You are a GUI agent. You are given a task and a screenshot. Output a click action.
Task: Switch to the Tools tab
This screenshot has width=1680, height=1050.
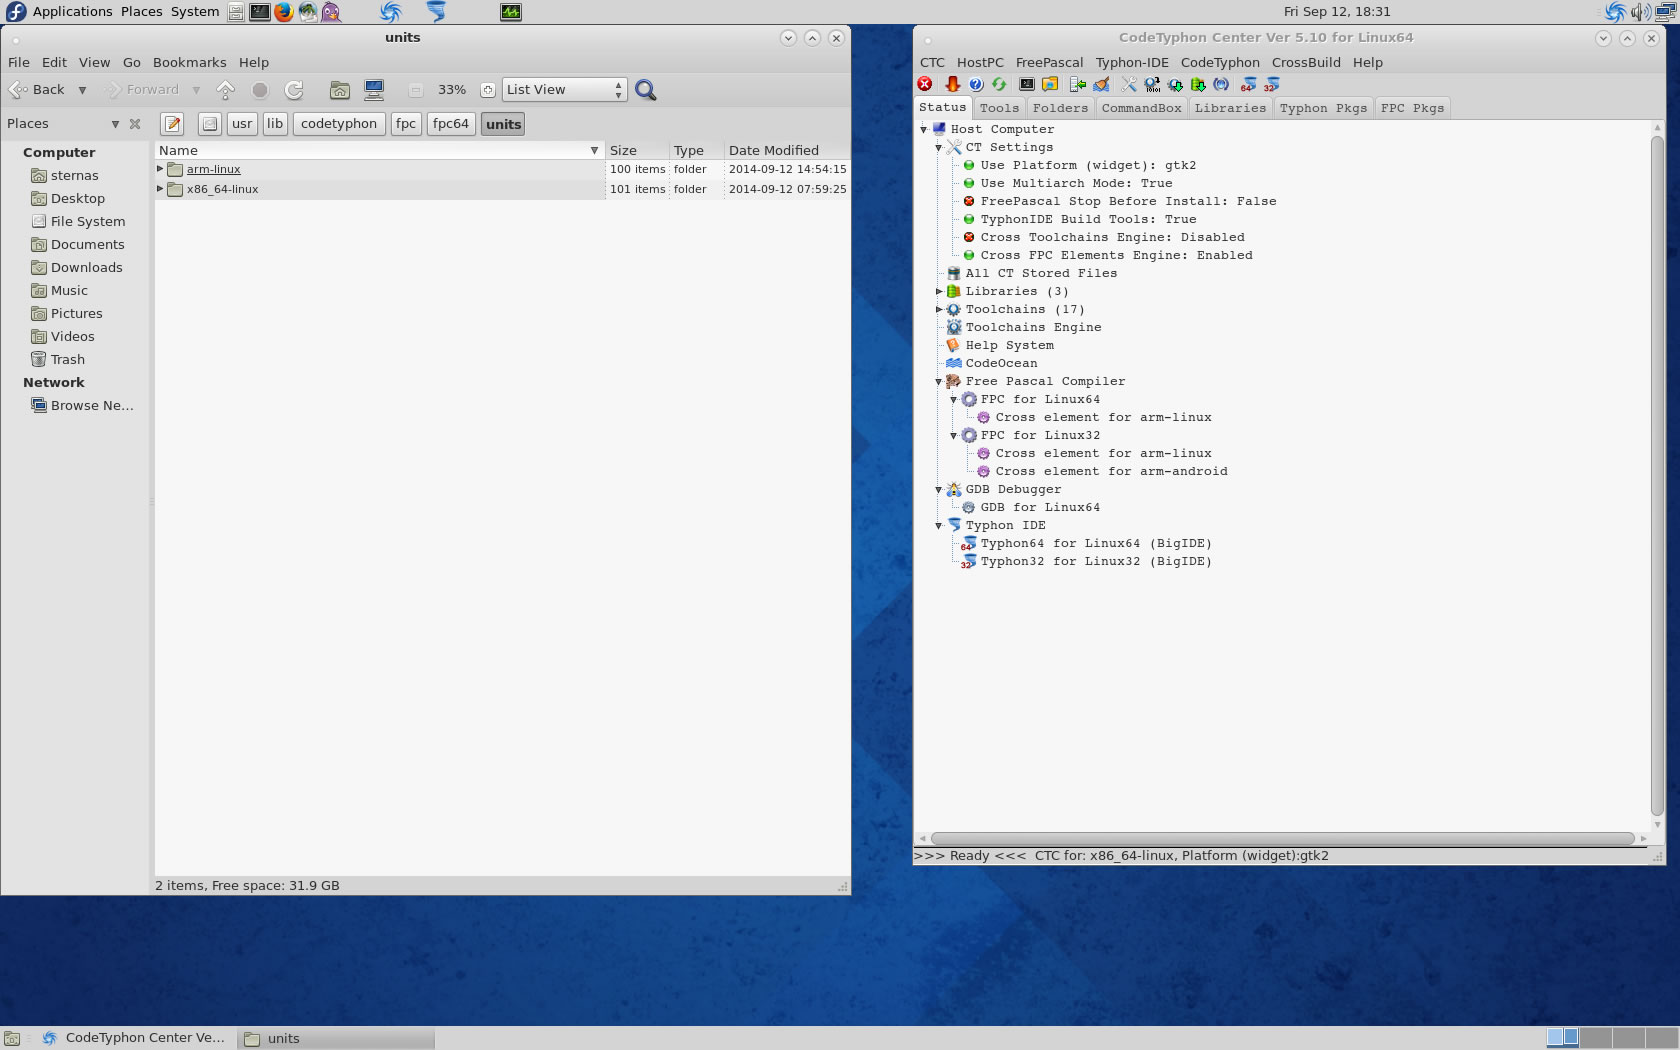tap(999, 108)
